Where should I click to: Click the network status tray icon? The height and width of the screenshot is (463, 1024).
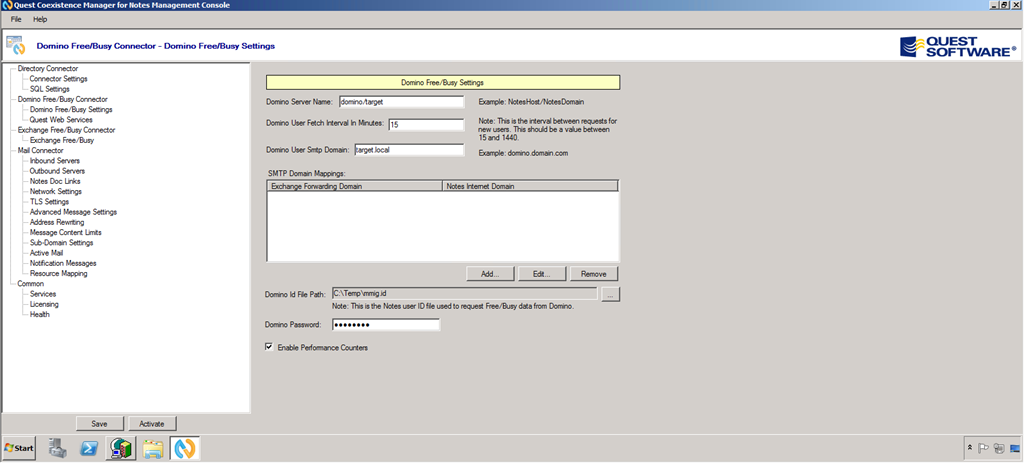pyautogui.click(x=999, y=448)
